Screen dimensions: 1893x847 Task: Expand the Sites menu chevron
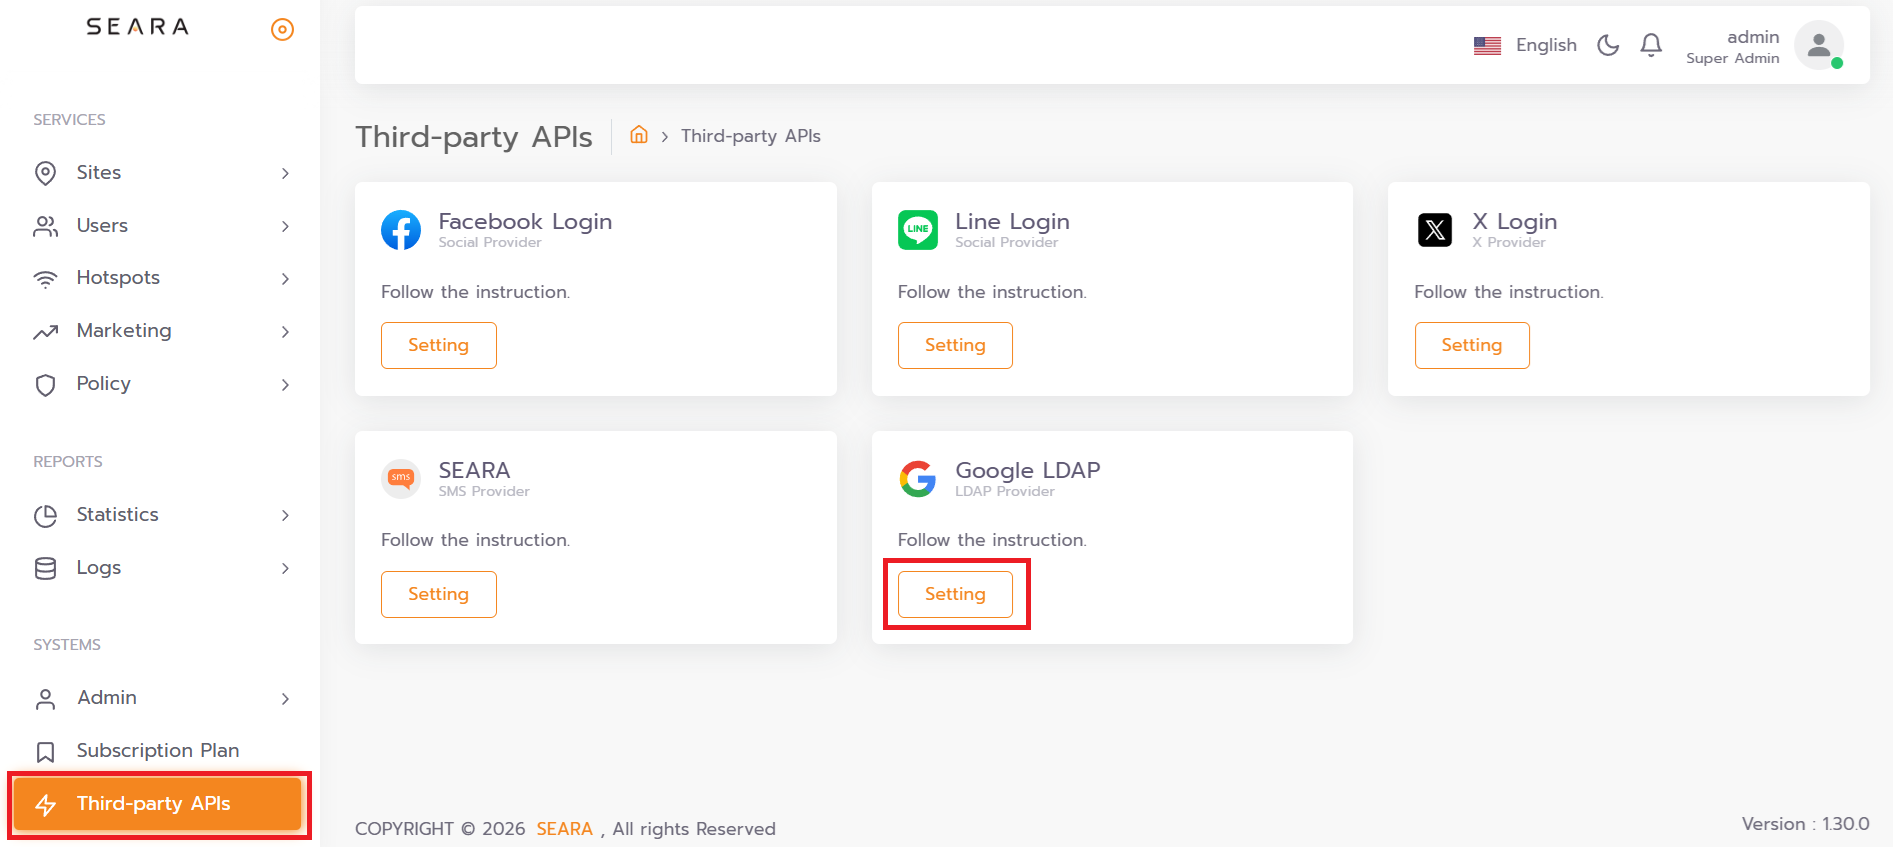(285, 173)
